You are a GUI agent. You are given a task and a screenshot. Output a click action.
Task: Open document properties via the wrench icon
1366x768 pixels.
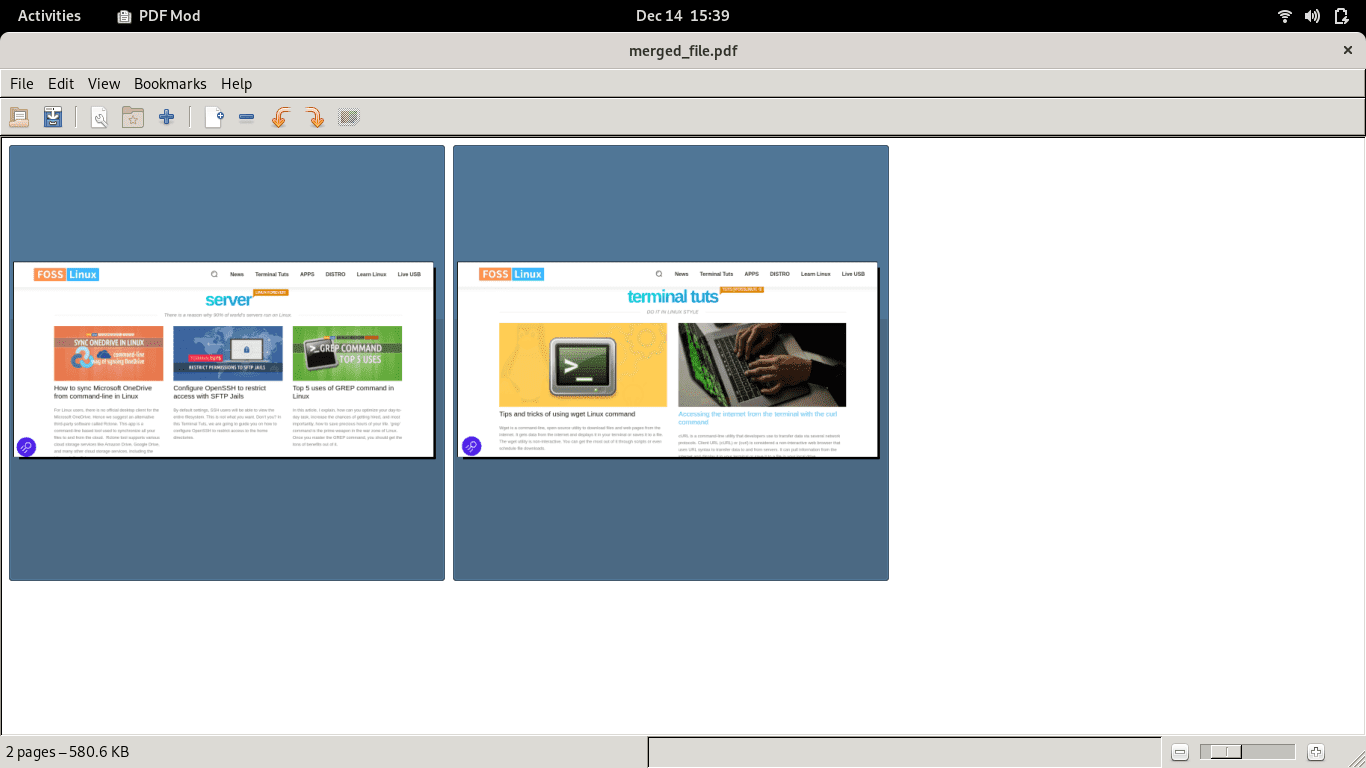(99, 118)
